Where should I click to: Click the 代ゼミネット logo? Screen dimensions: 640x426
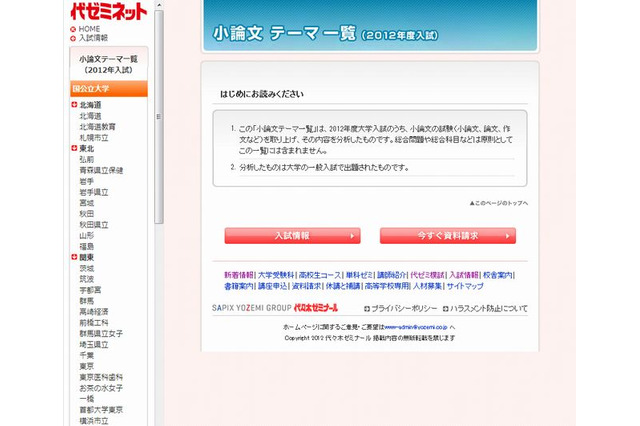pyautogui.click(x=109, y=11)
